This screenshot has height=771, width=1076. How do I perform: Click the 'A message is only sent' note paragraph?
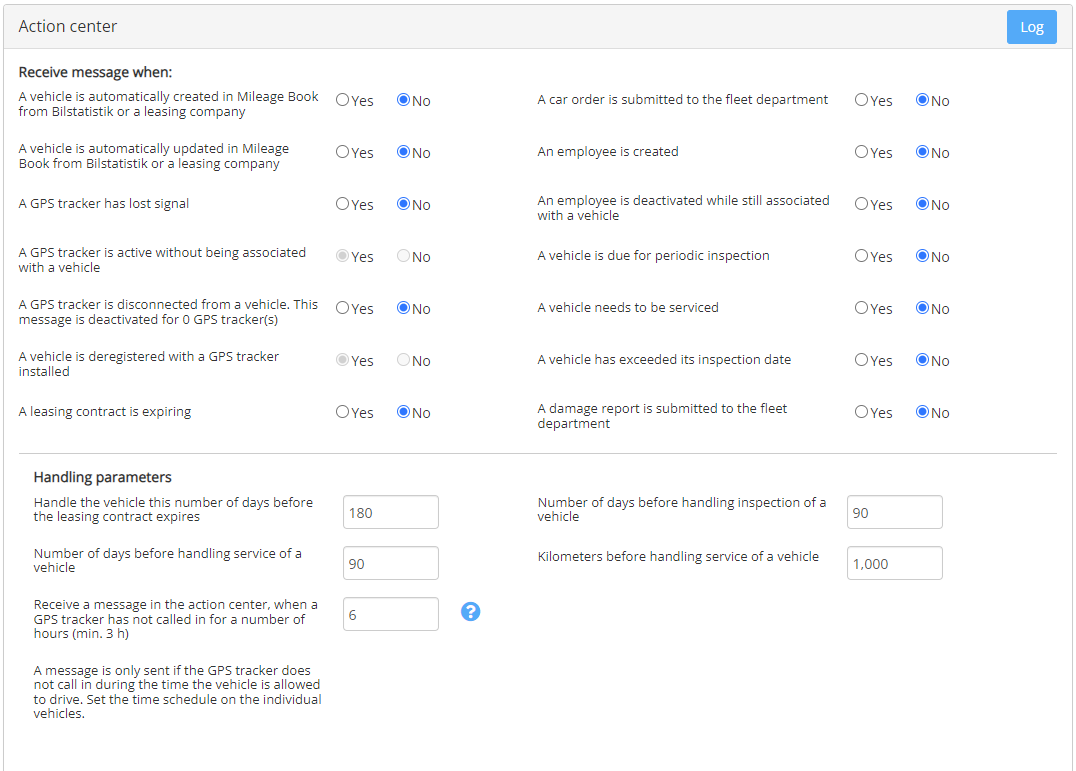pos(177,691)
